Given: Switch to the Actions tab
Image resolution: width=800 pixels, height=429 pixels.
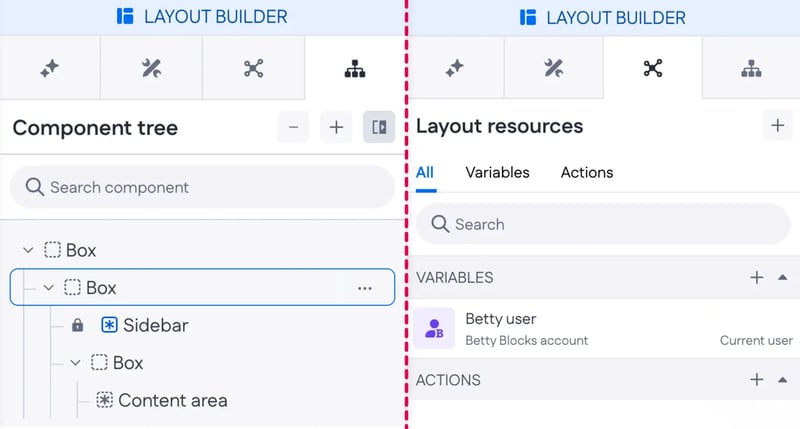Looking at the screenshot, I should [x=587, y=172].
